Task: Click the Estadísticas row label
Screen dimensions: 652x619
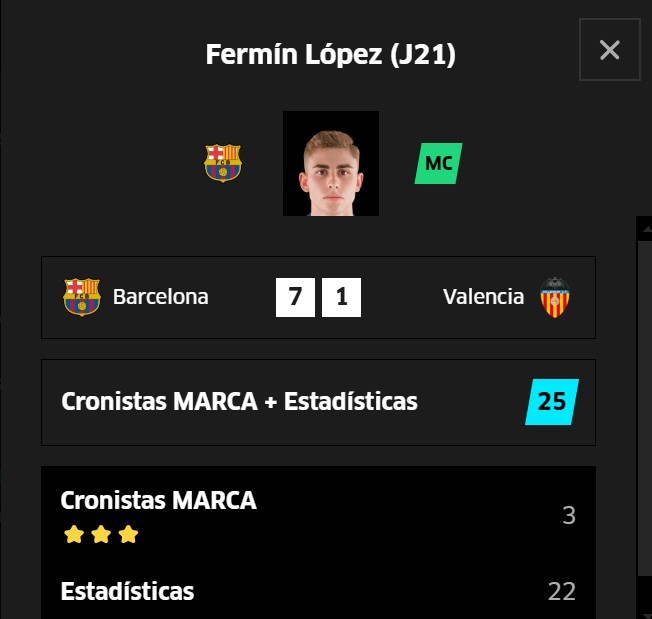Action: [x=127, y=591]
